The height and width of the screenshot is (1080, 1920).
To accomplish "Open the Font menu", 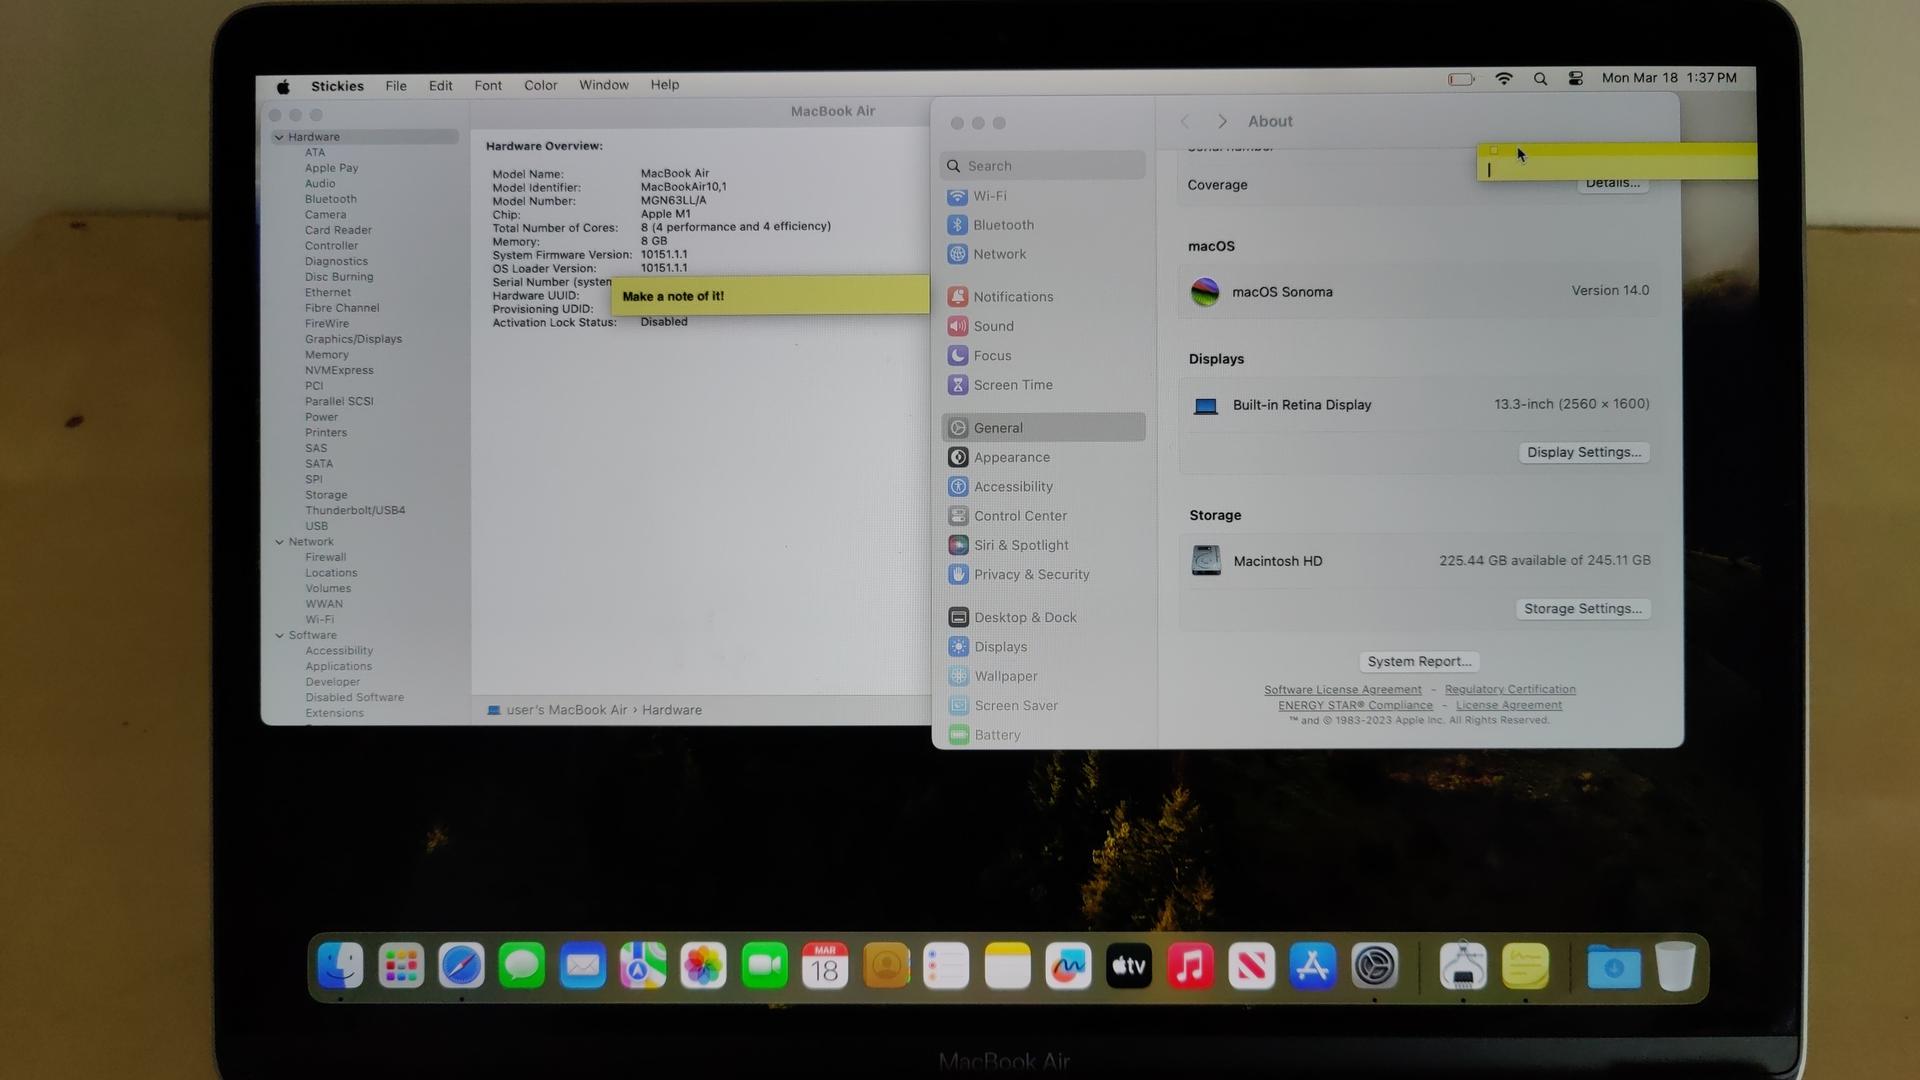I will [x=488, y=86].
